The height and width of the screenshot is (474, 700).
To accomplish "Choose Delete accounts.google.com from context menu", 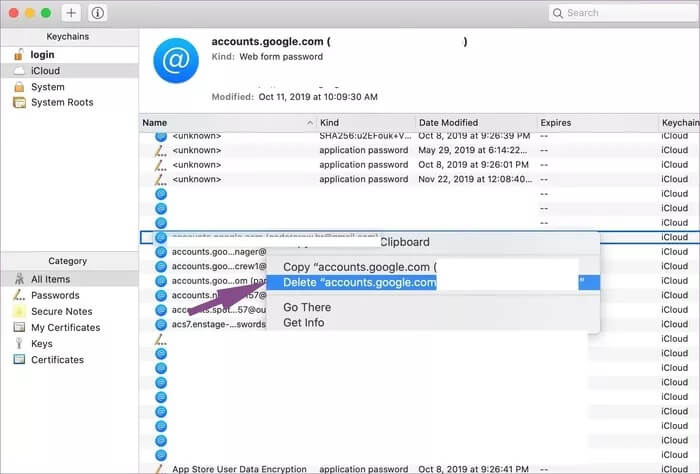I will coord(433,282).
